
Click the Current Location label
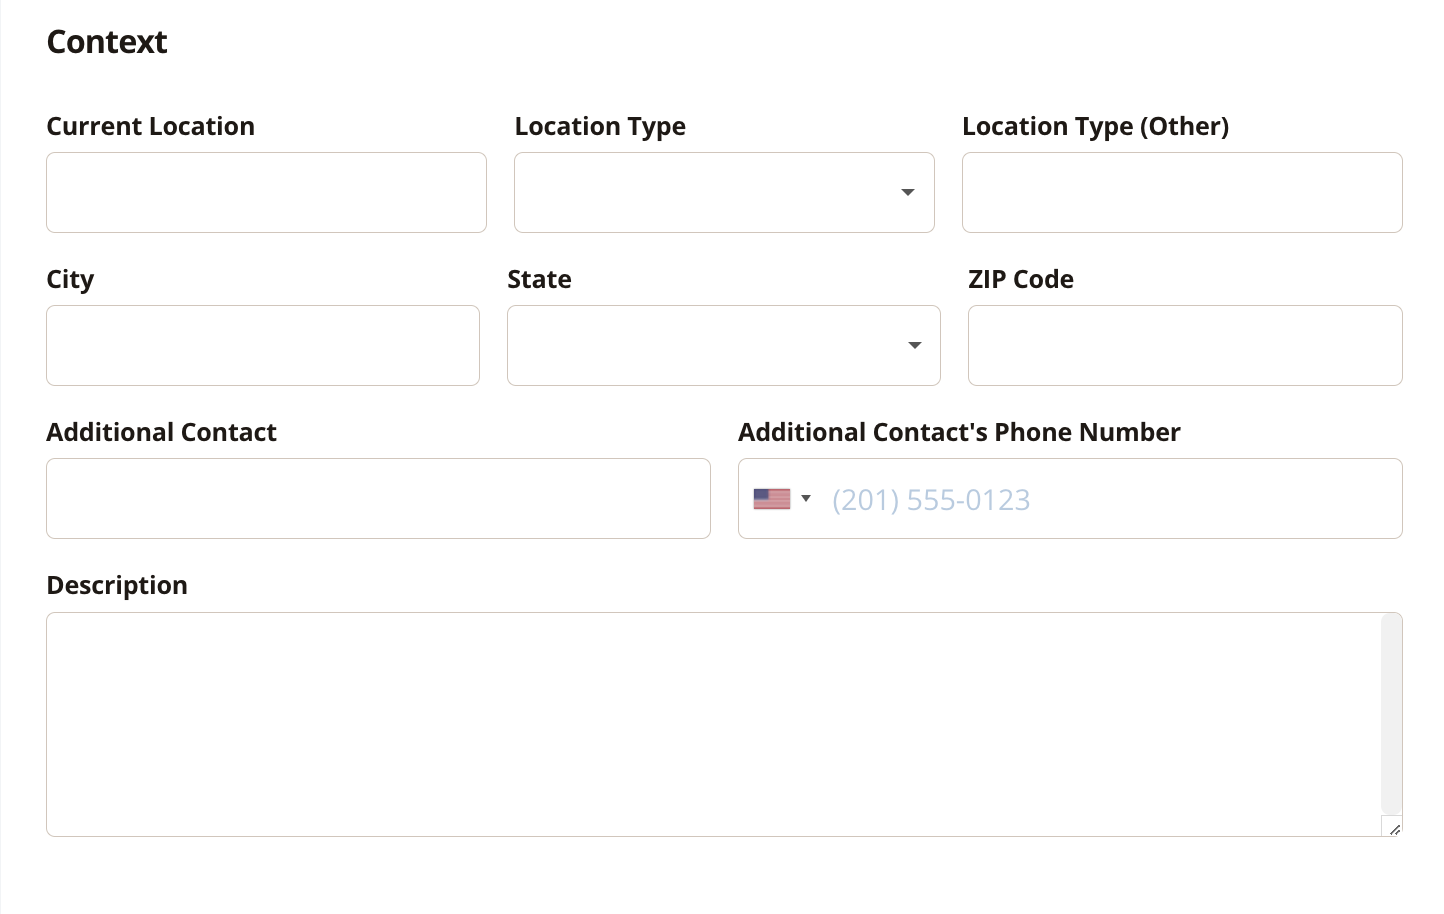tap(151, 126)
